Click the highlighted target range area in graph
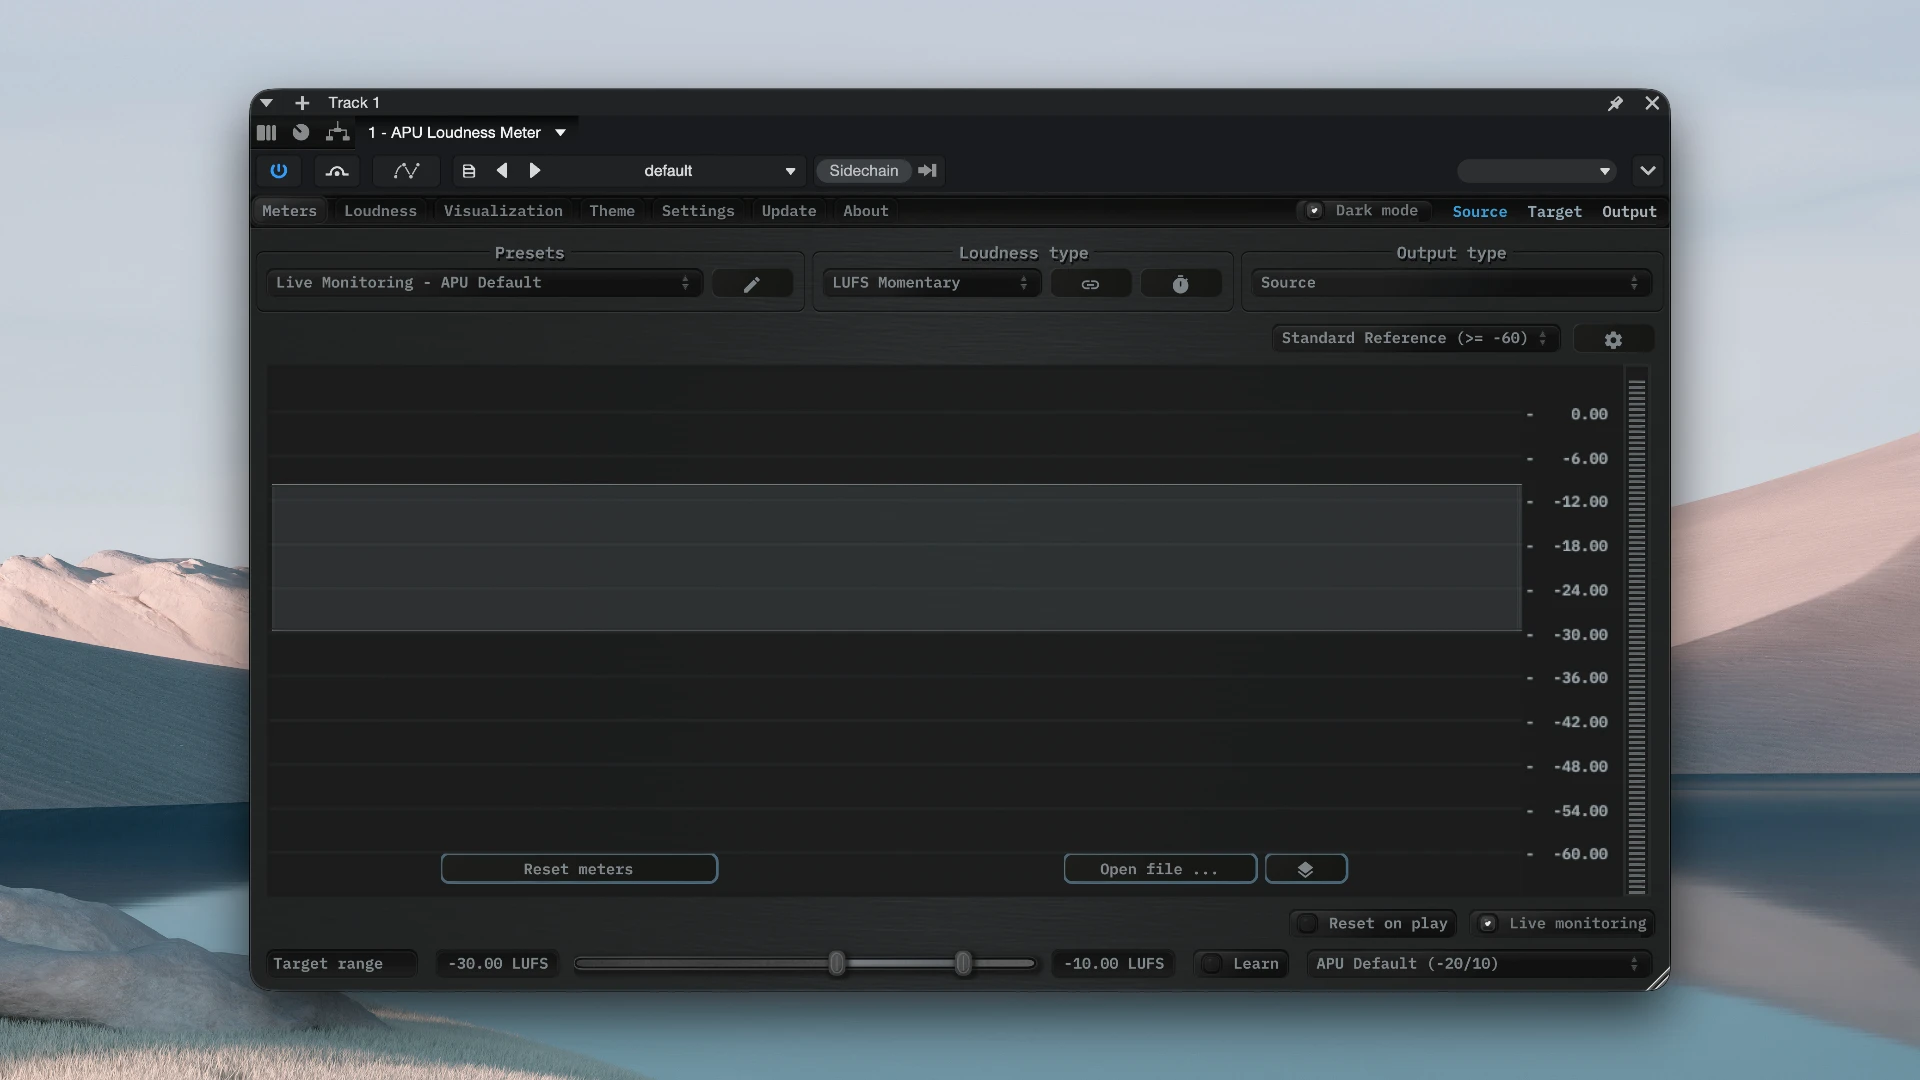 (x=897, y=557)
